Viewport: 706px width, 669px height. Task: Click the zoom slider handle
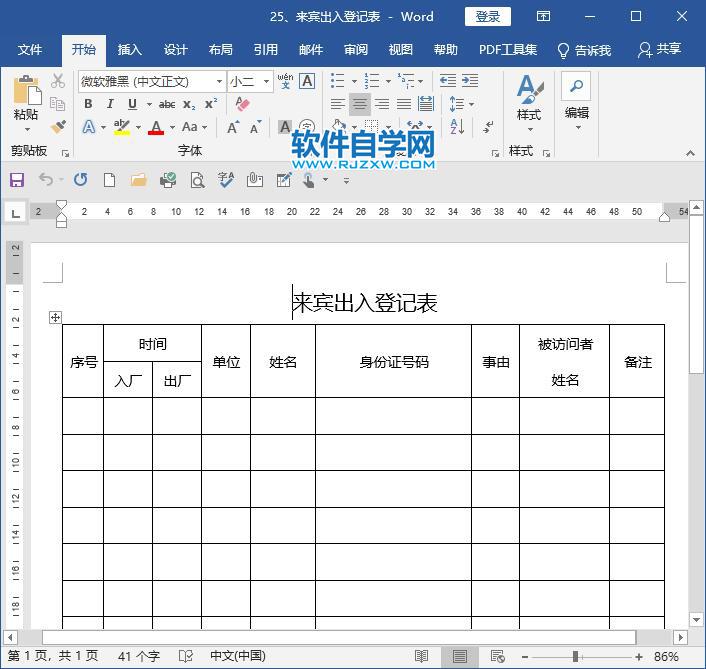point(575,656)
